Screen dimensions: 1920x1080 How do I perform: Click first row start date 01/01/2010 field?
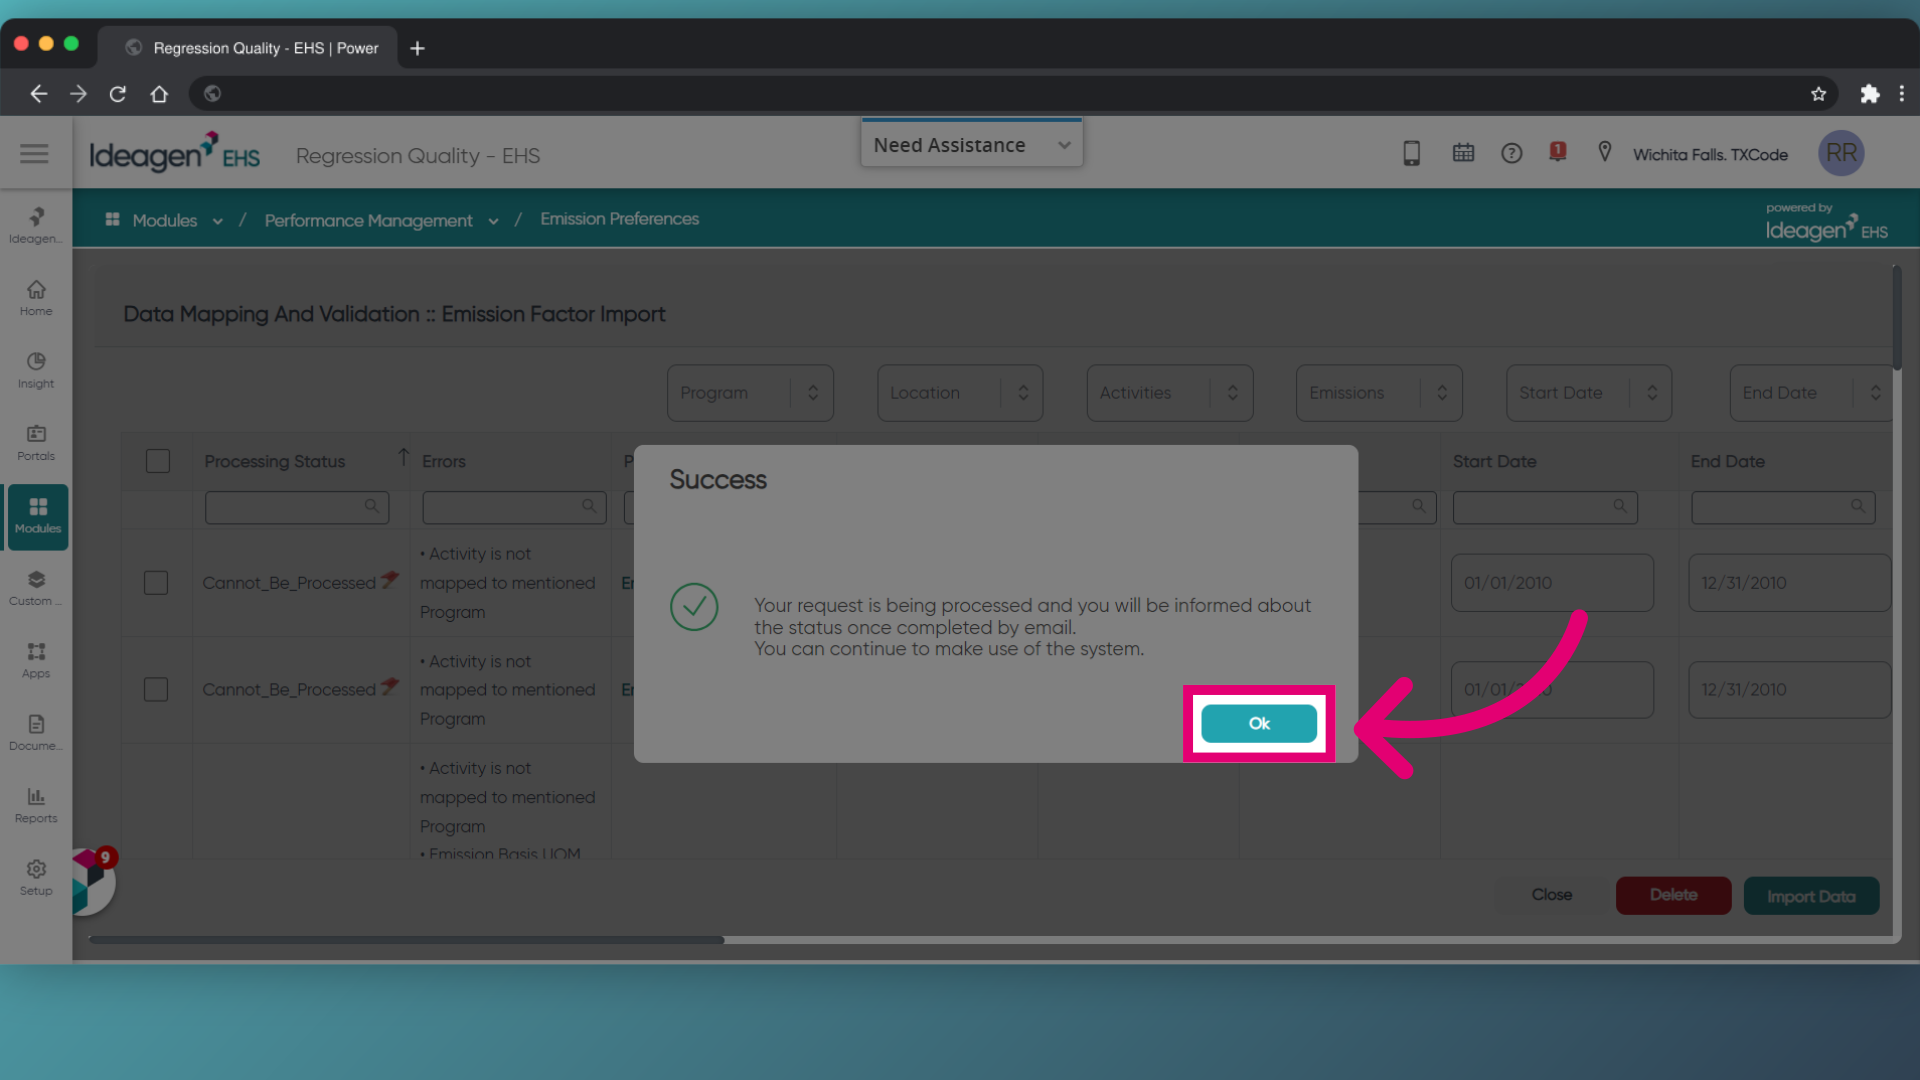pos(1552,583)
